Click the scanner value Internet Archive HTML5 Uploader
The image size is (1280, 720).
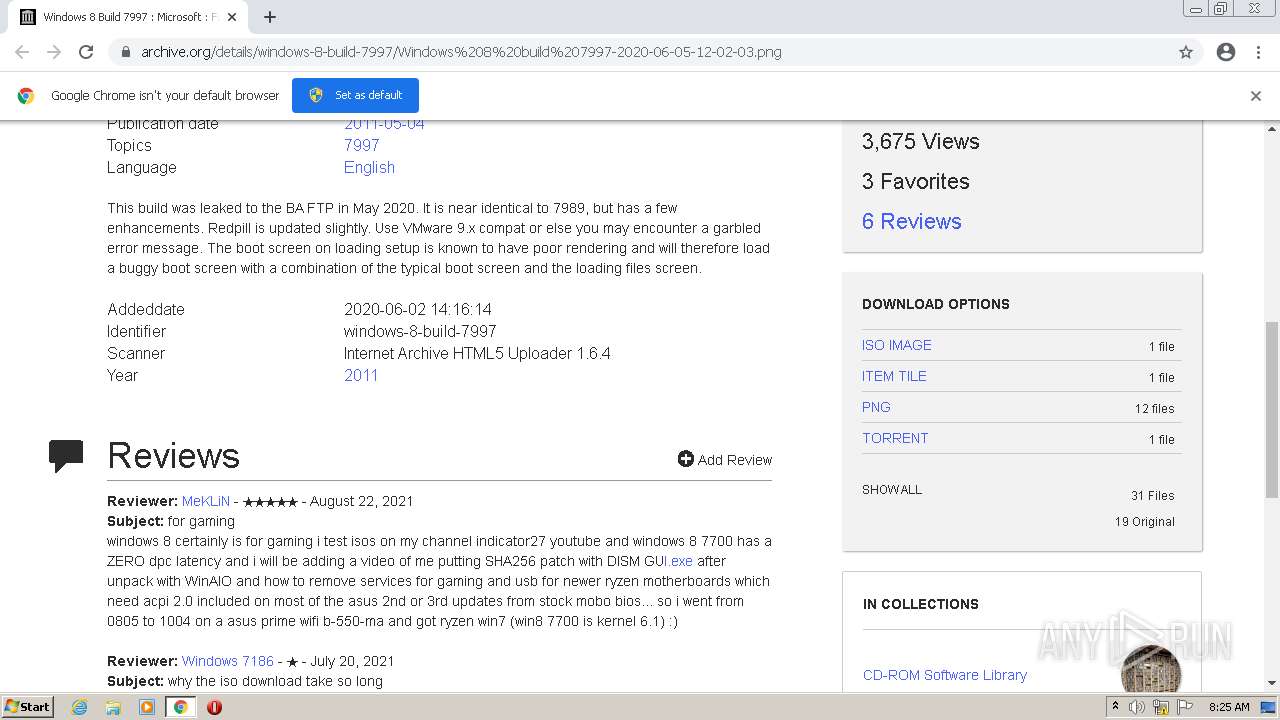(x=477, y=353)
